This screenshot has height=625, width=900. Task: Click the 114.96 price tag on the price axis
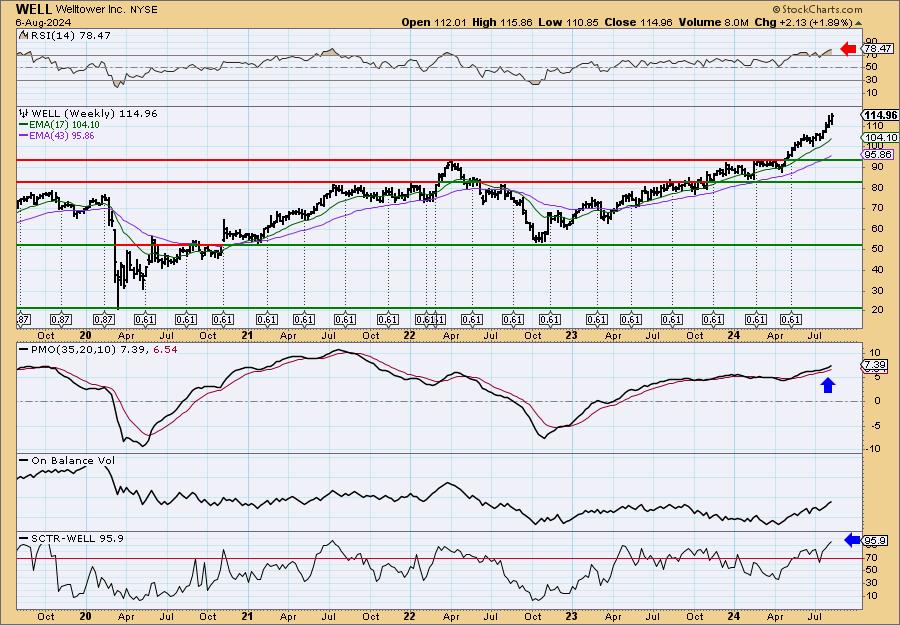pyautogui.click(x=880, y=115)
